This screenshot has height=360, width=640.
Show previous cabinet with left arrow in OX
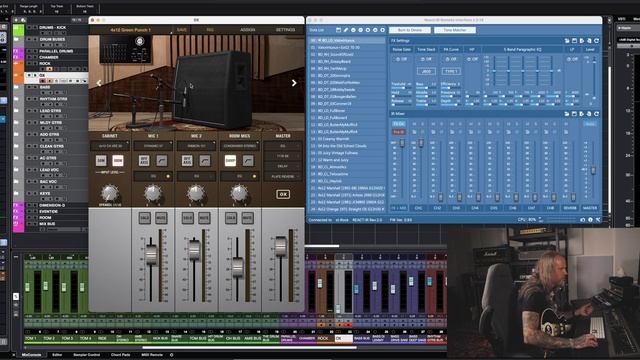pyautogui.click(x=99, y=83)
